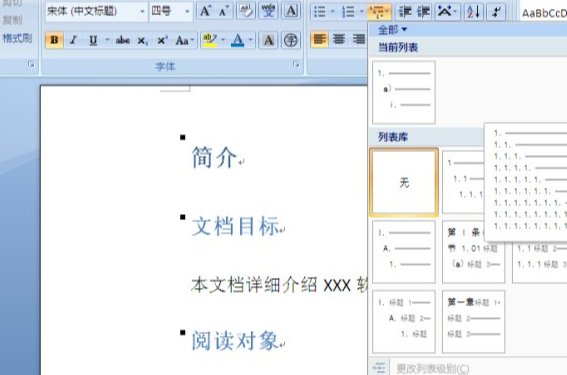Open the Font dialog launcher
The width and height of the screenshot is (567, 375).
tap(296, 64)
